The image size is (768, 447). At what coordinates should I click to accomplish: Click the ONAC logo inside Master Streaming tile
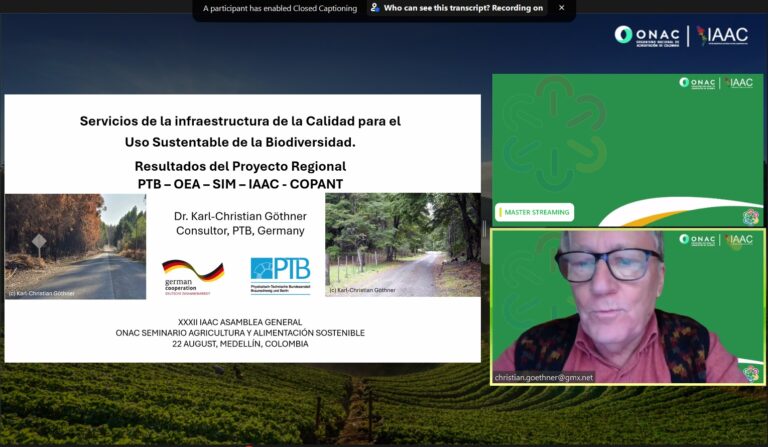point(697,83)
